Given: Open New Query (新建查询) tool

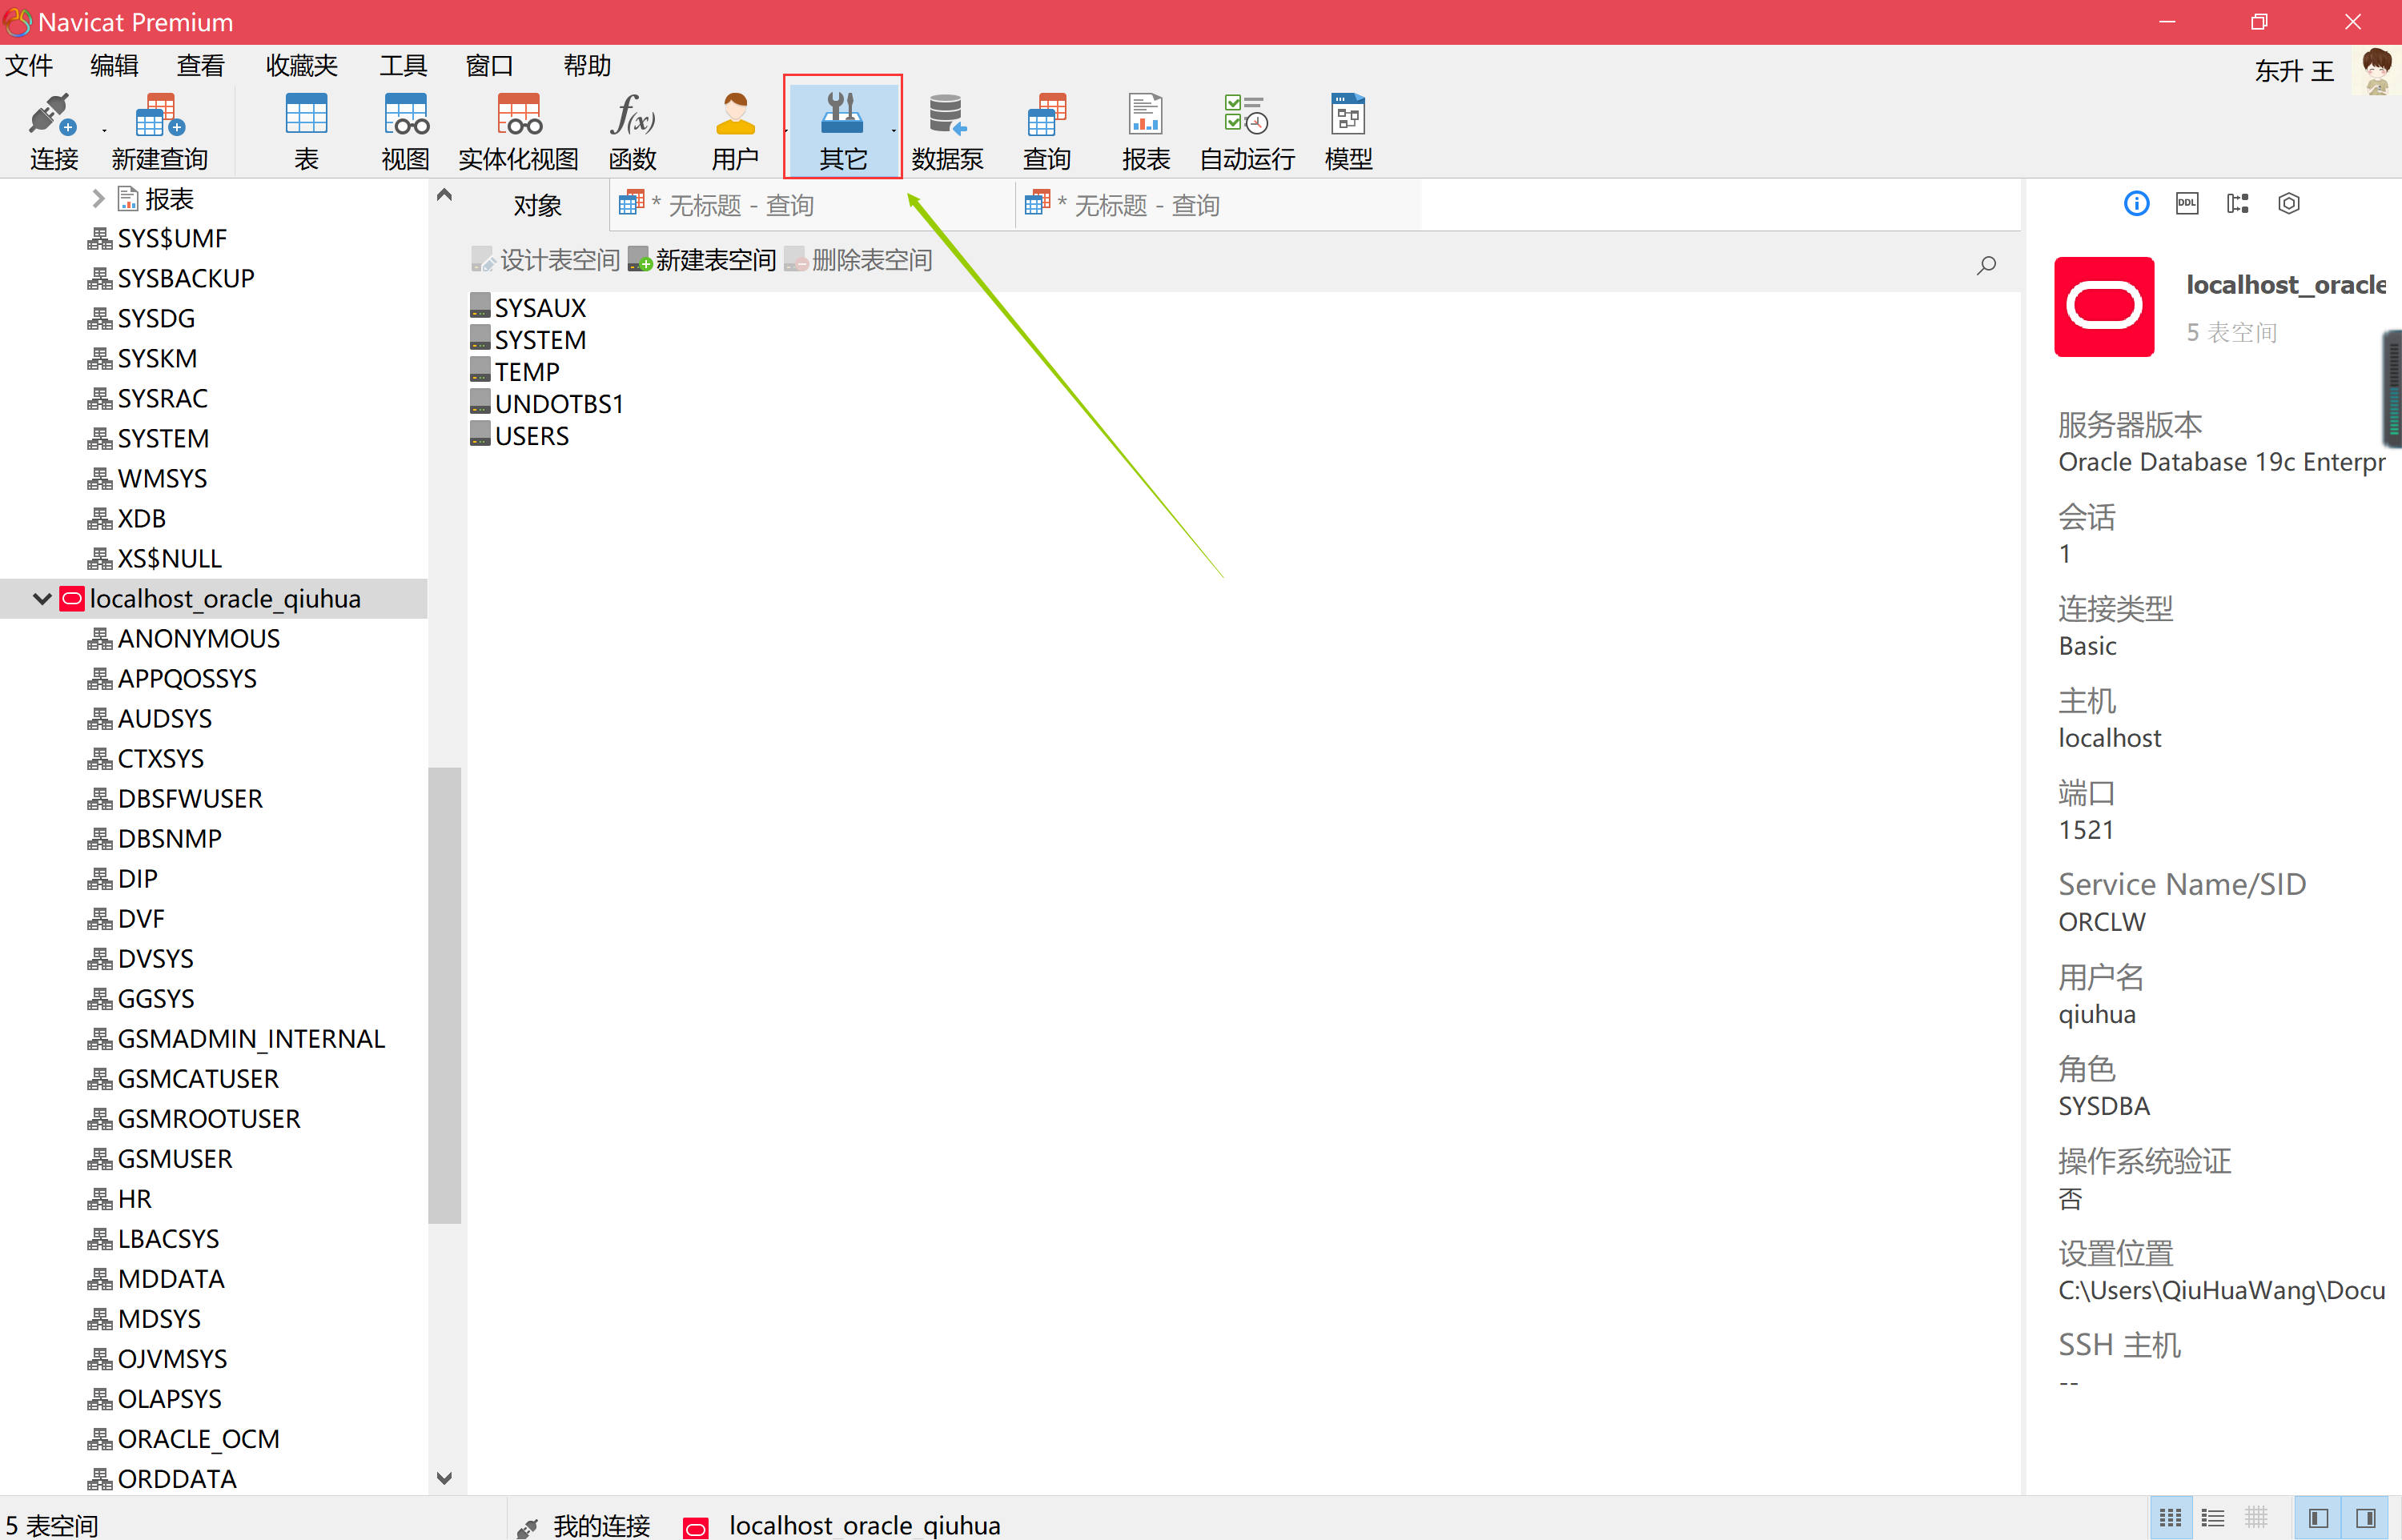Looking at the screenshot, I should pyautogui.click(x=159, y=131).
